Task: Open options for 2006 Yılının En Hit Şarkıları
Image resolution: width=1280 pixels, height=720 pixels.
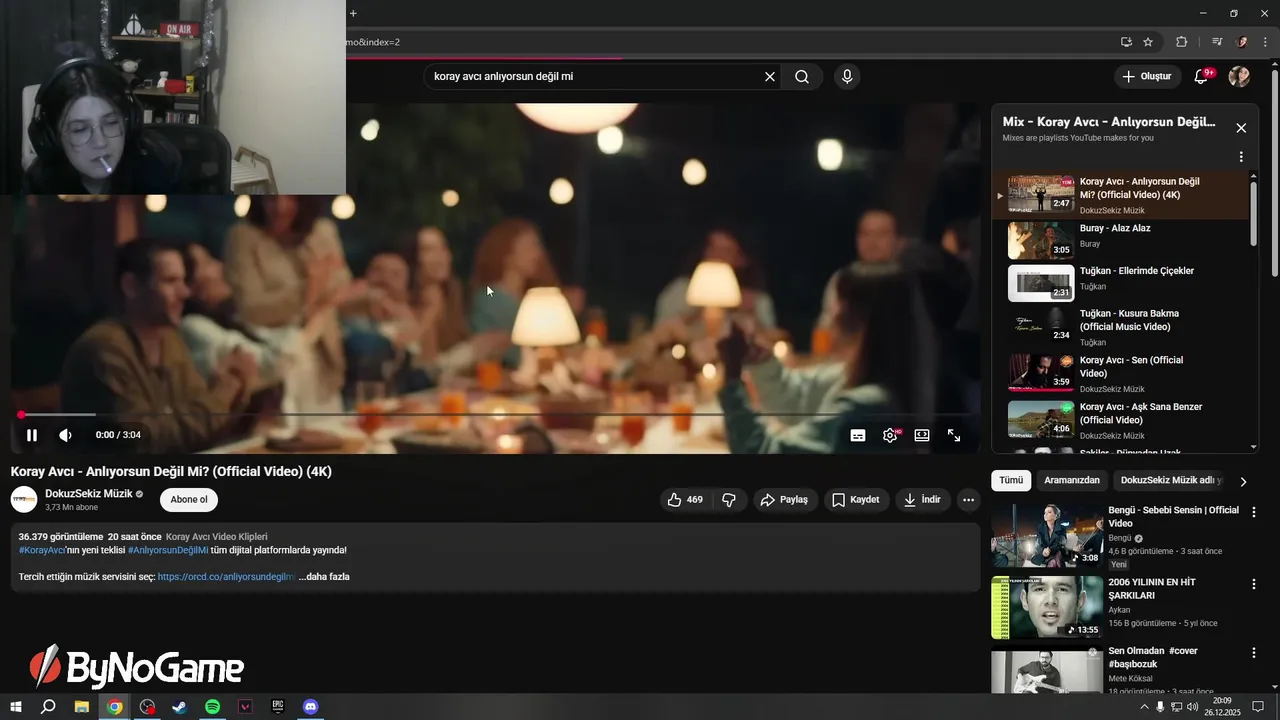Action: [1254, 584]
